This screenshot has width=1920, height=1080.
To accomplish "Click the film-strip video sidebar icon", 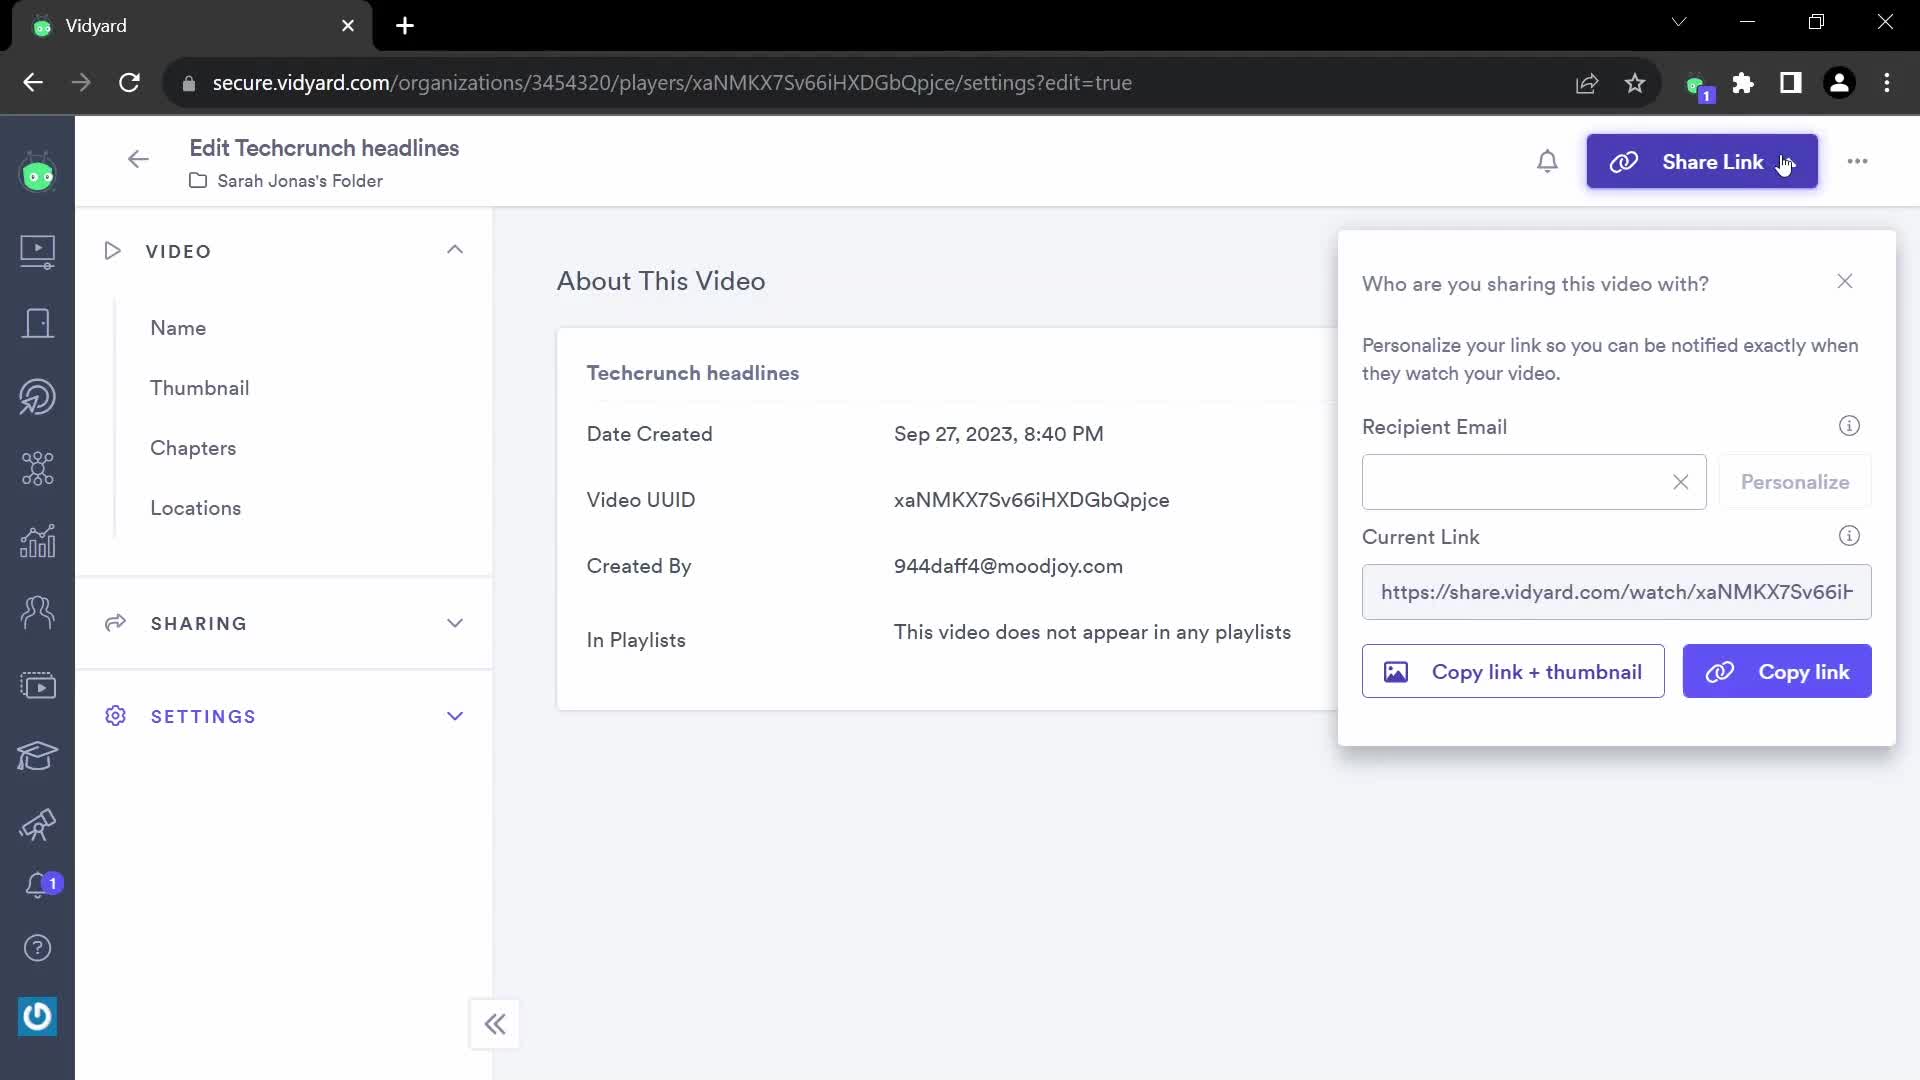I will coord(37,685).
